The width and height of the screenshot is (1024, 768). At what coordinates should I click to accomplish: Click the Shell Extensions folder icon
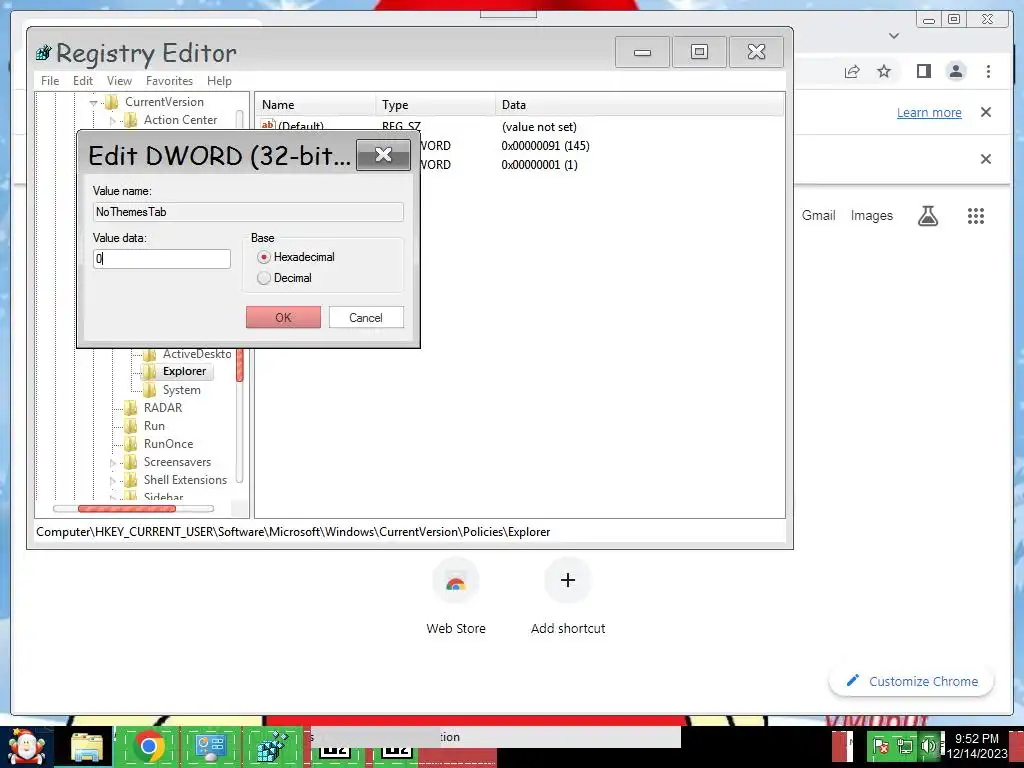coord(131,480)
